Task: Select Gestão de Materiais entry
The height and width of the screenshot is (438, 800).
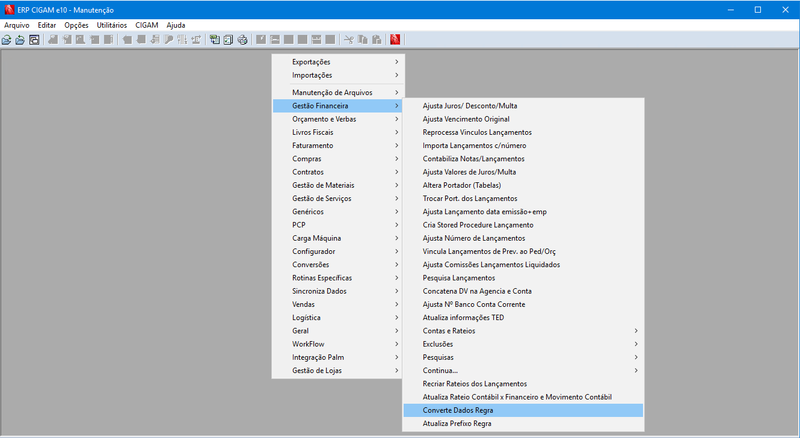Action: [x=338, y=185]
